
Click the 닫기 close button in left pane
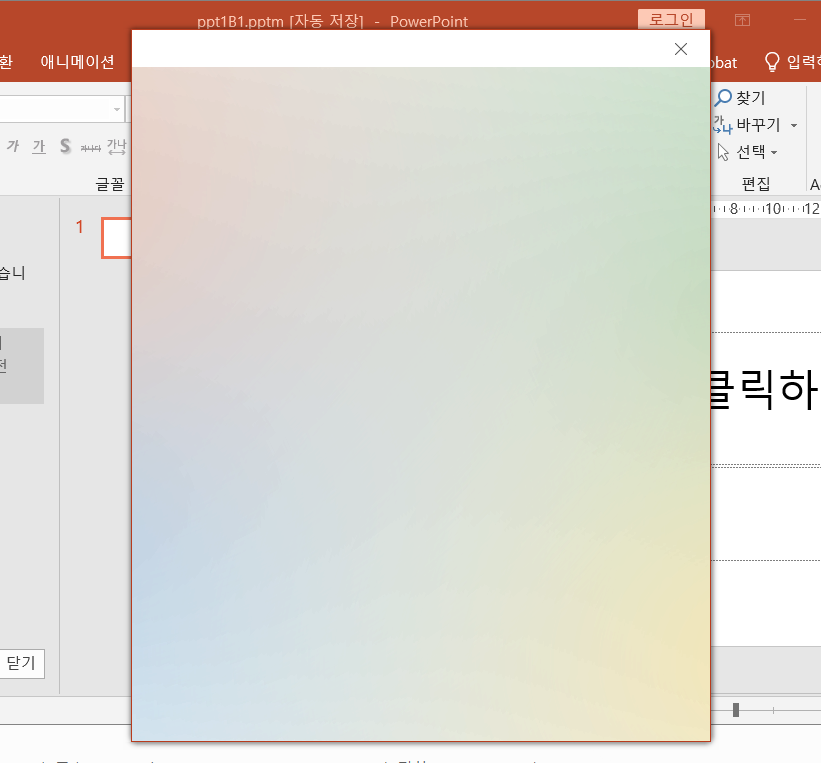tap(21, 664)
